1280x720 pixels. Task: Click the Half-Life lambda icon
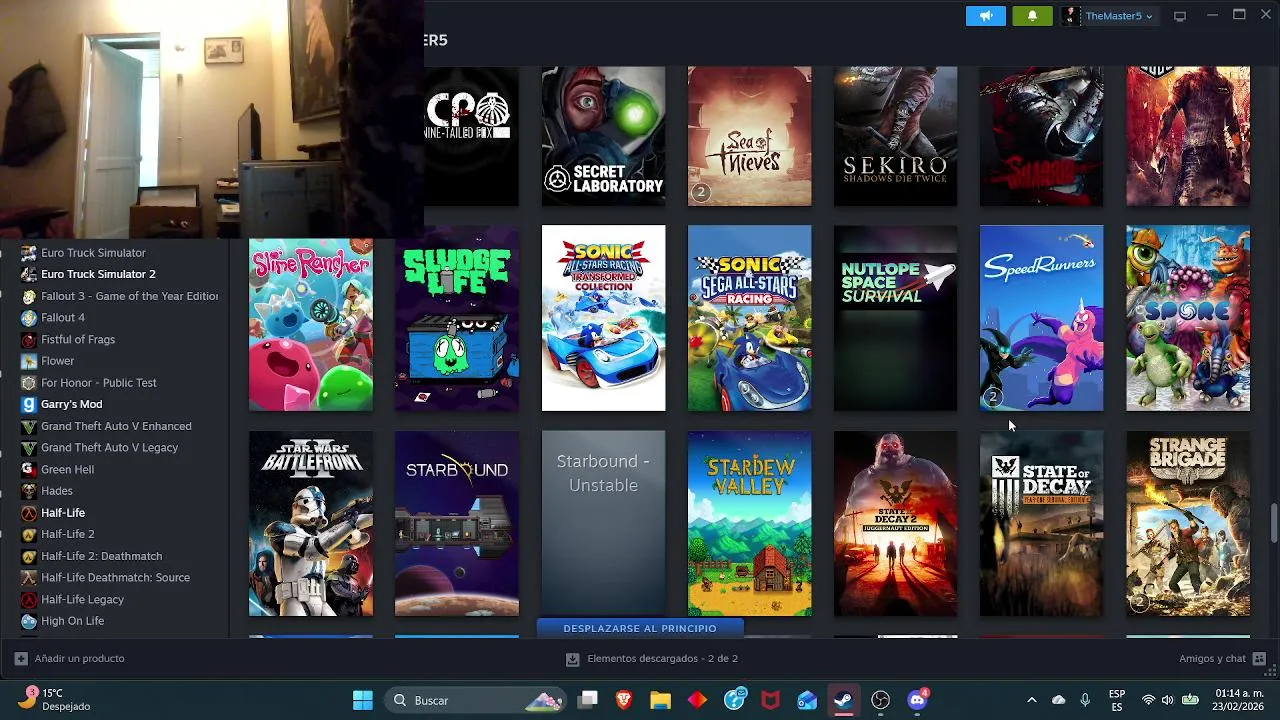tap(29, 513)
